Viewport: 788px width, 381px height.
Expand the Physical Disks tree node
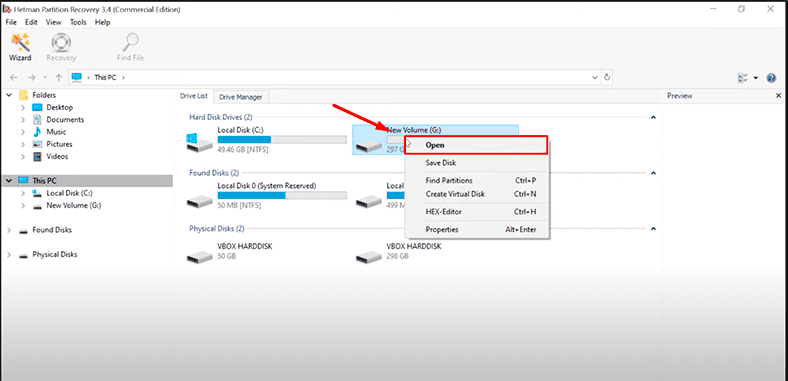click(x=9, y=254)
